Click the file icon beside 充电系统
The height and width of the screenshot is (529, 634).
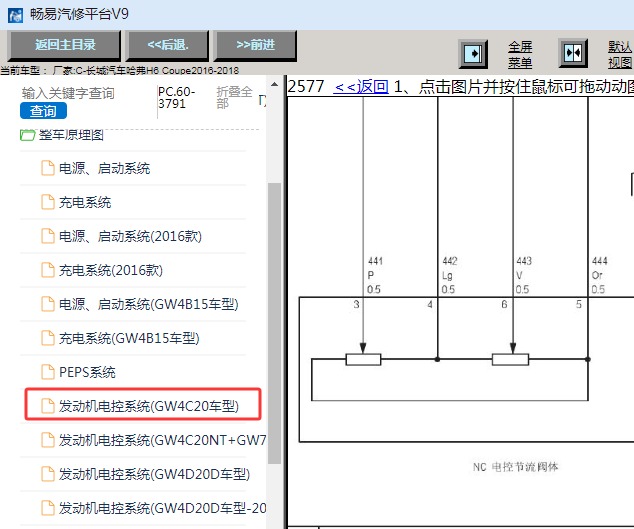(x=48, y=202)
